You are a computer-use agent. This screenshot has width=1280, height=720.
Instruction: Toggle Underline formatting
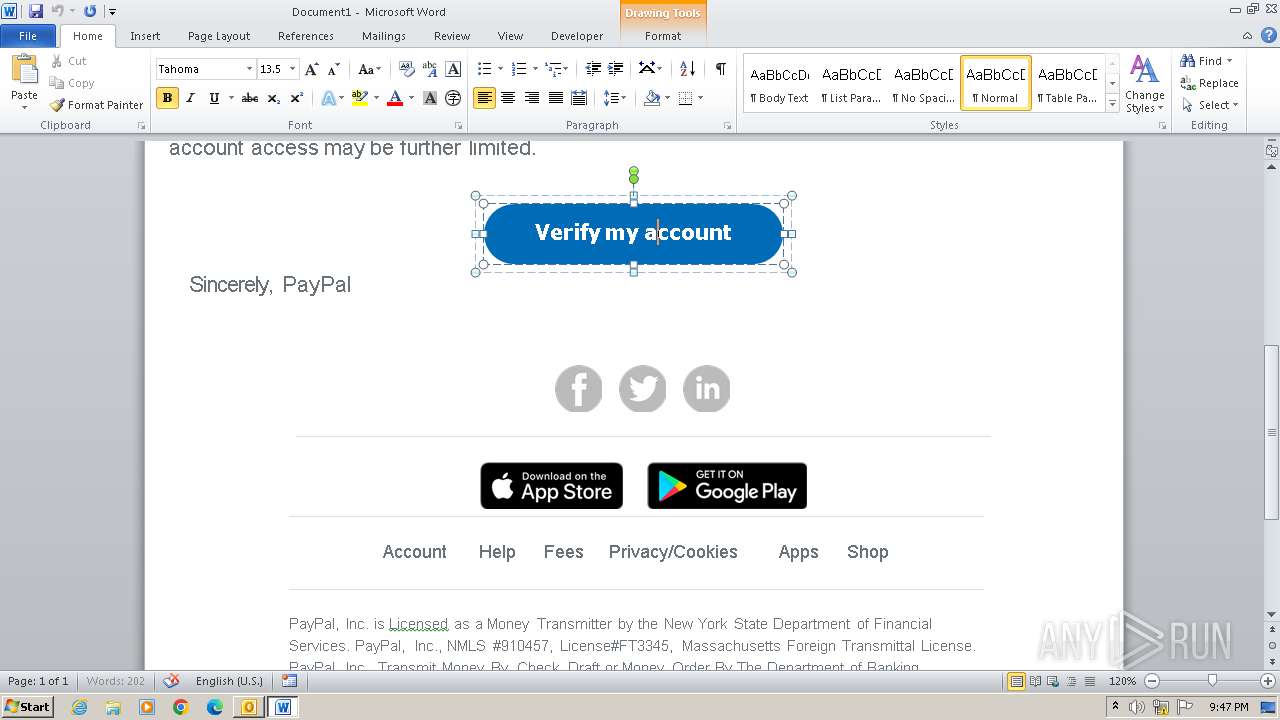point(214,98)
